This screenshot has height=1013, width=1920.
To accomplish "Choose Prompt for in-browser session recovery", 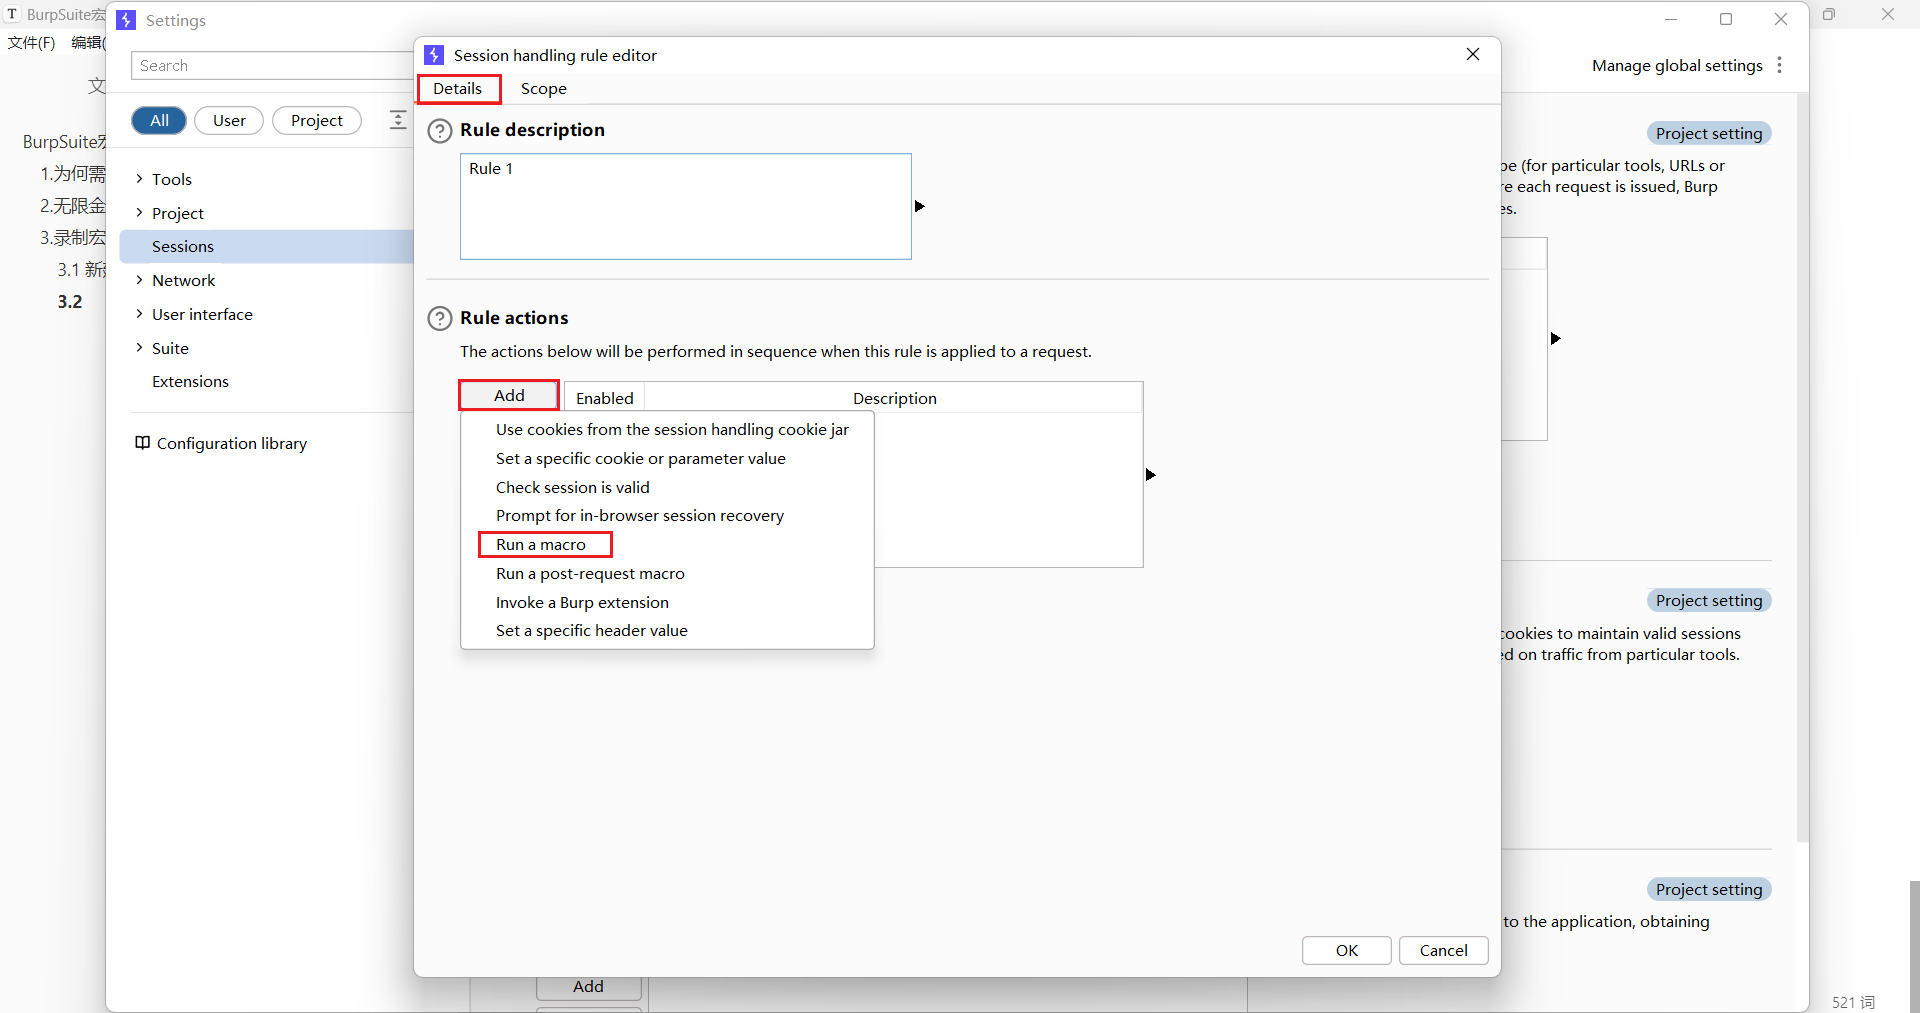I will (667, 516).
